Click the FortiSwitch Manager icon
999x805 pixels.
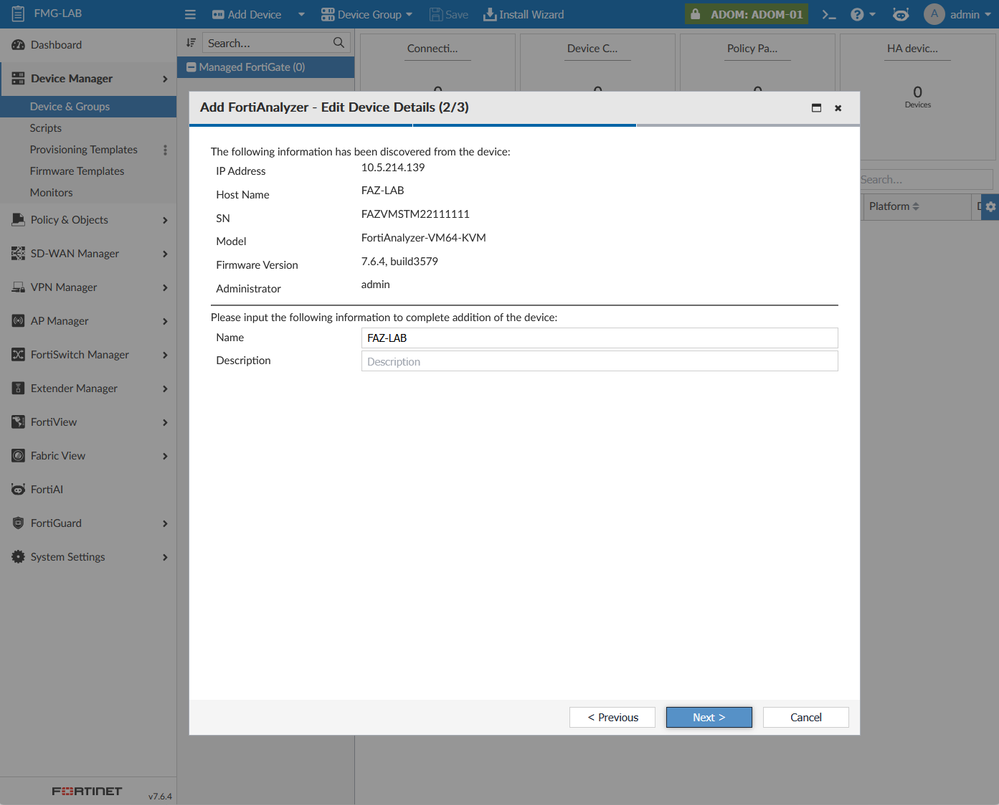(18, 355)
